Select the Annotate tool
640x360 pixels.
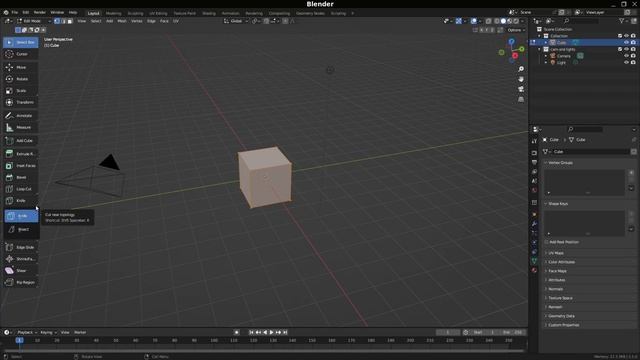point(21,116)
